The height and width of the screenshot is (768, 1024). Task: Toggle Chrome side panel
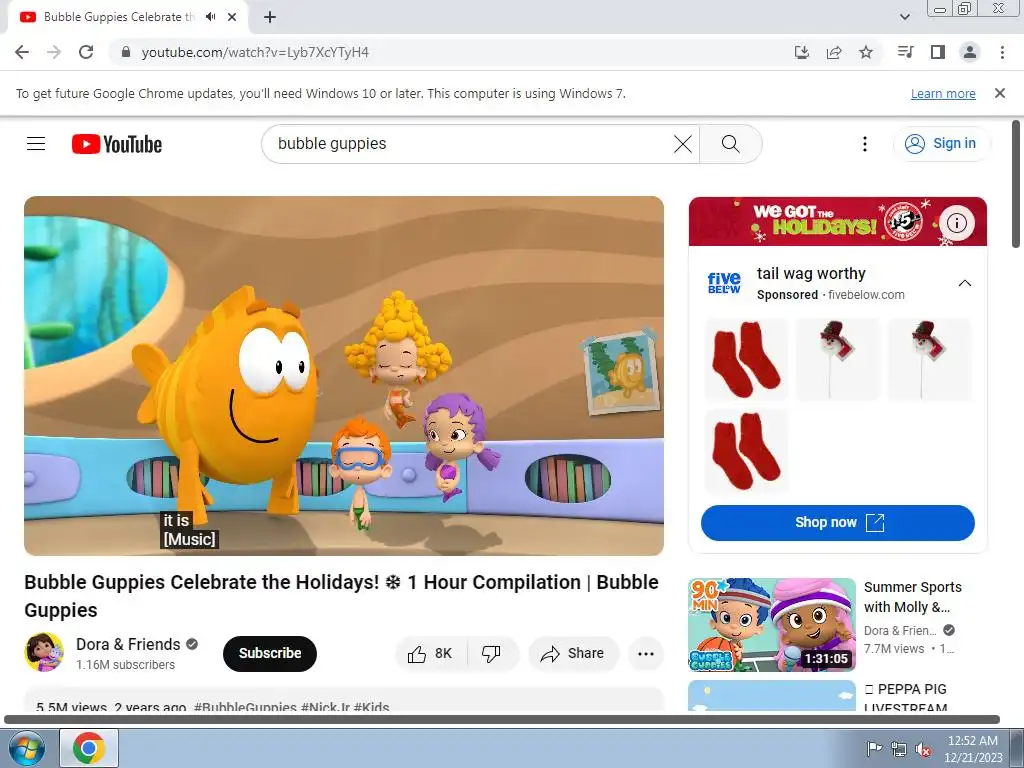pyautogui.click(x=938, y=52)
